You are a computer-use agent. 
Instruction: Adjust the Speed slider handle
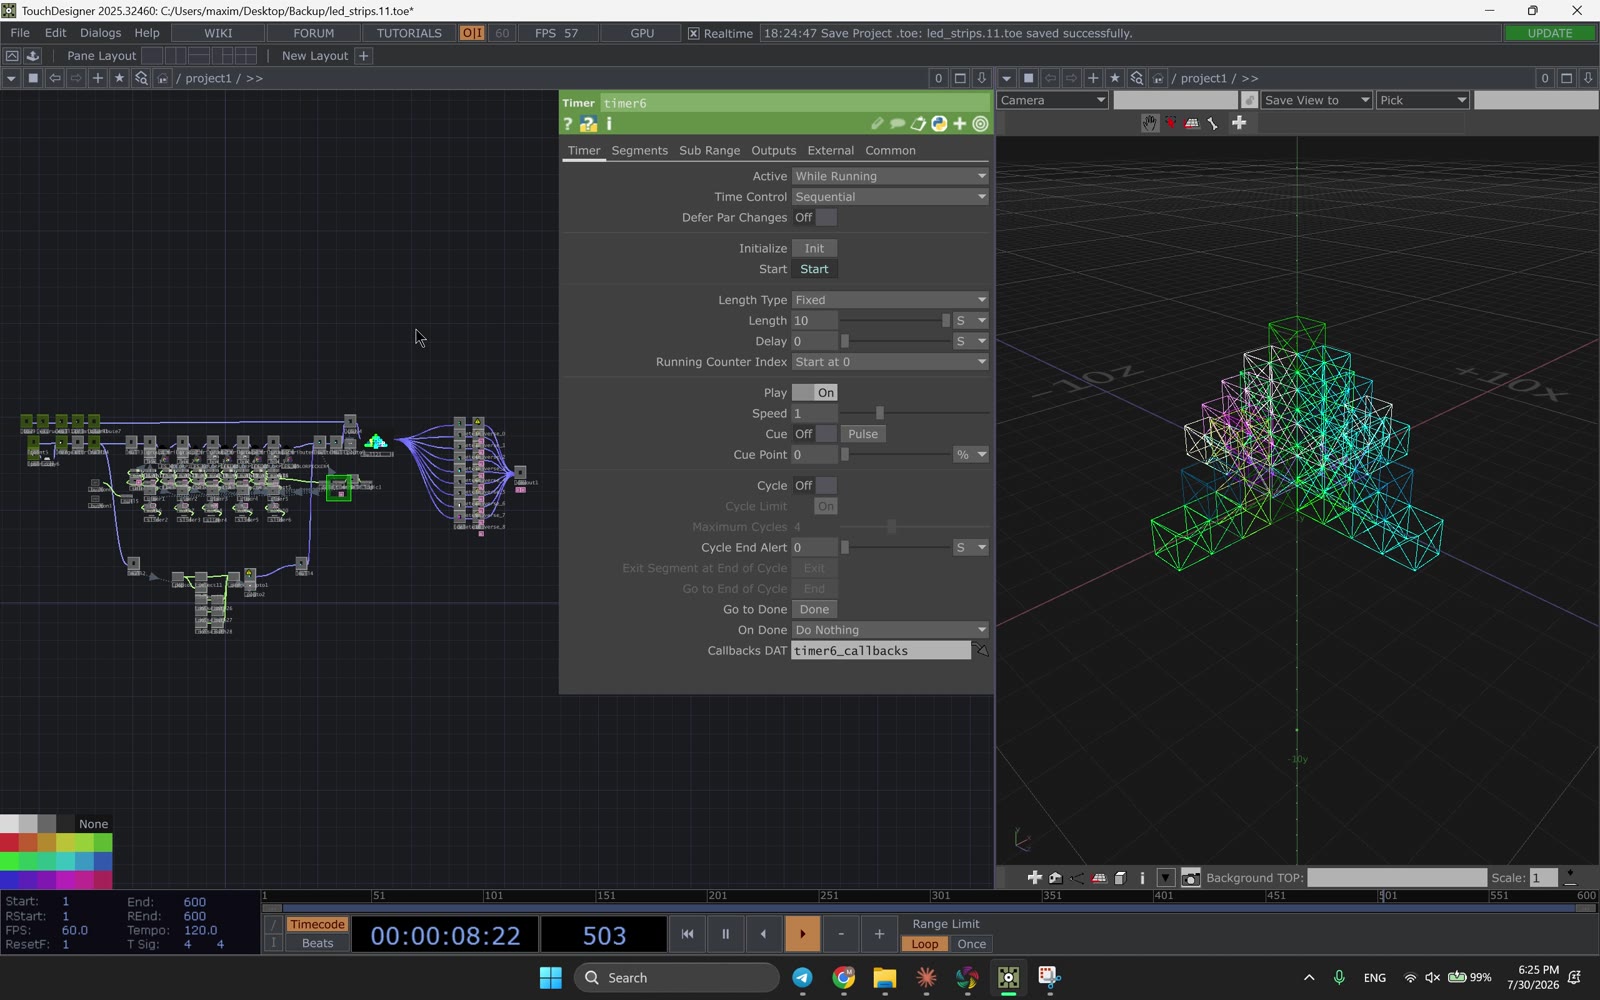tap(880, 414)
